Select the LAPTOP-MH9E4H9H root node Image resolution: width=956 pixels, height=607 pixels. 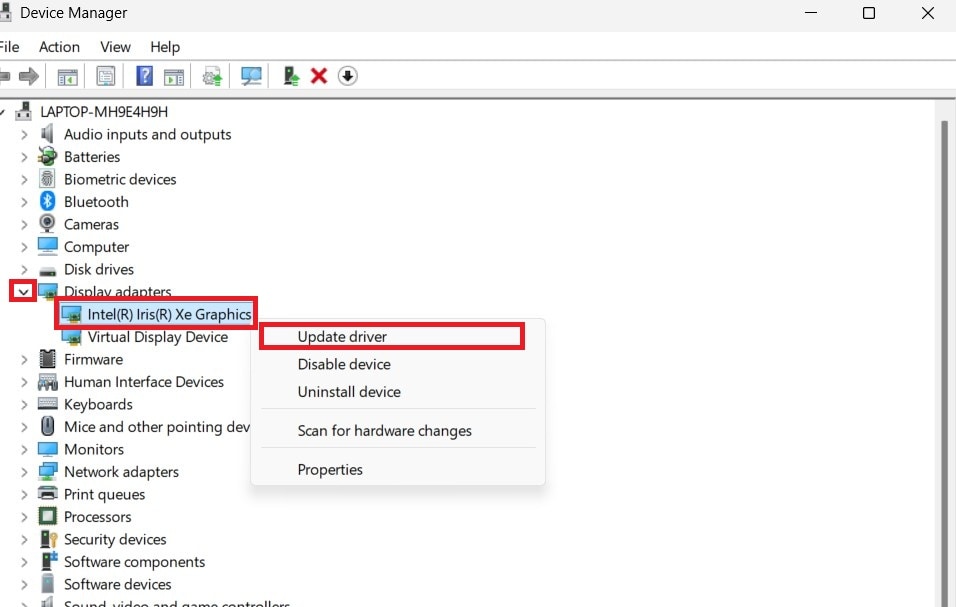coord(104,112)
